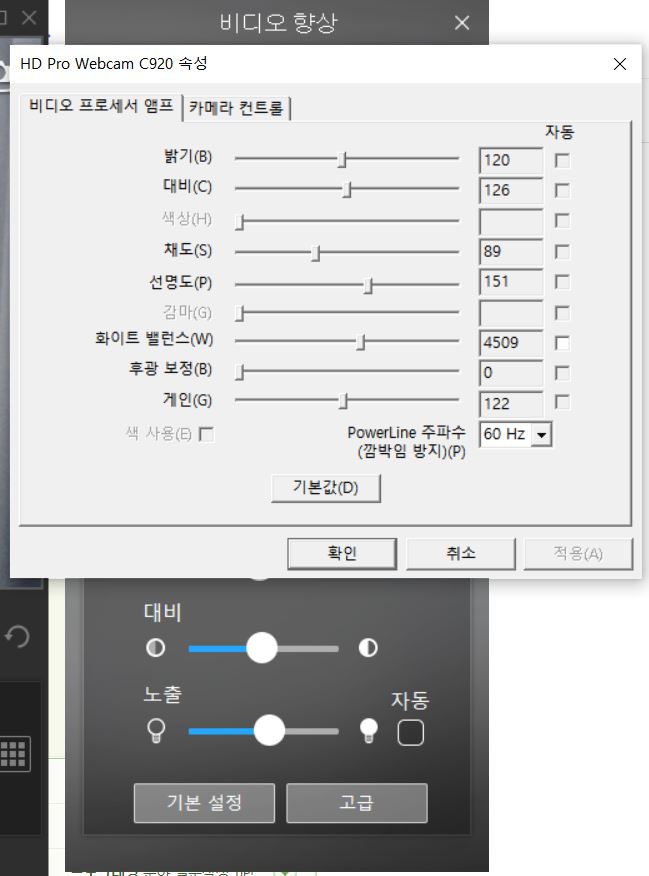Confirm with the 확인 button
This screenshot has height=876, width=649.
coord(342,553)
